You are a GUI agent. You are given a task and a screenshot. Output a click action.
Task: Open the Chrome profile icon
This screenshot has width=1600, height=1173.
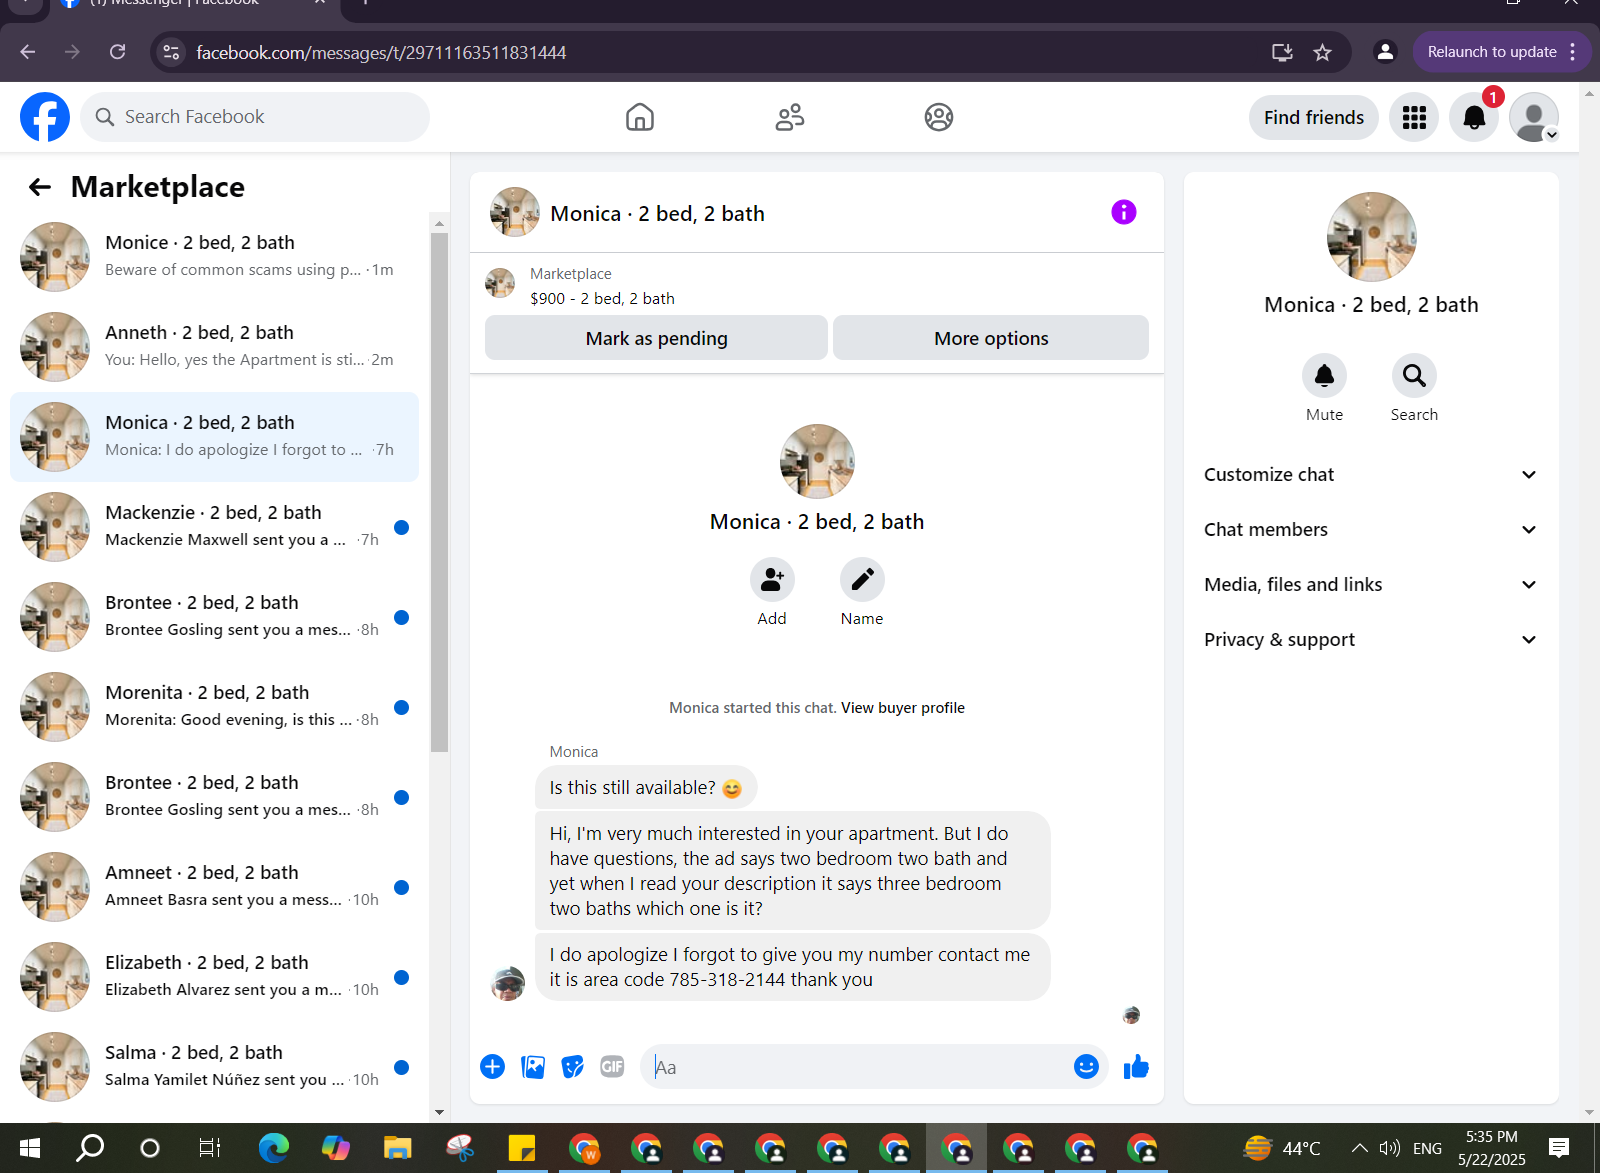[1385, 52]
